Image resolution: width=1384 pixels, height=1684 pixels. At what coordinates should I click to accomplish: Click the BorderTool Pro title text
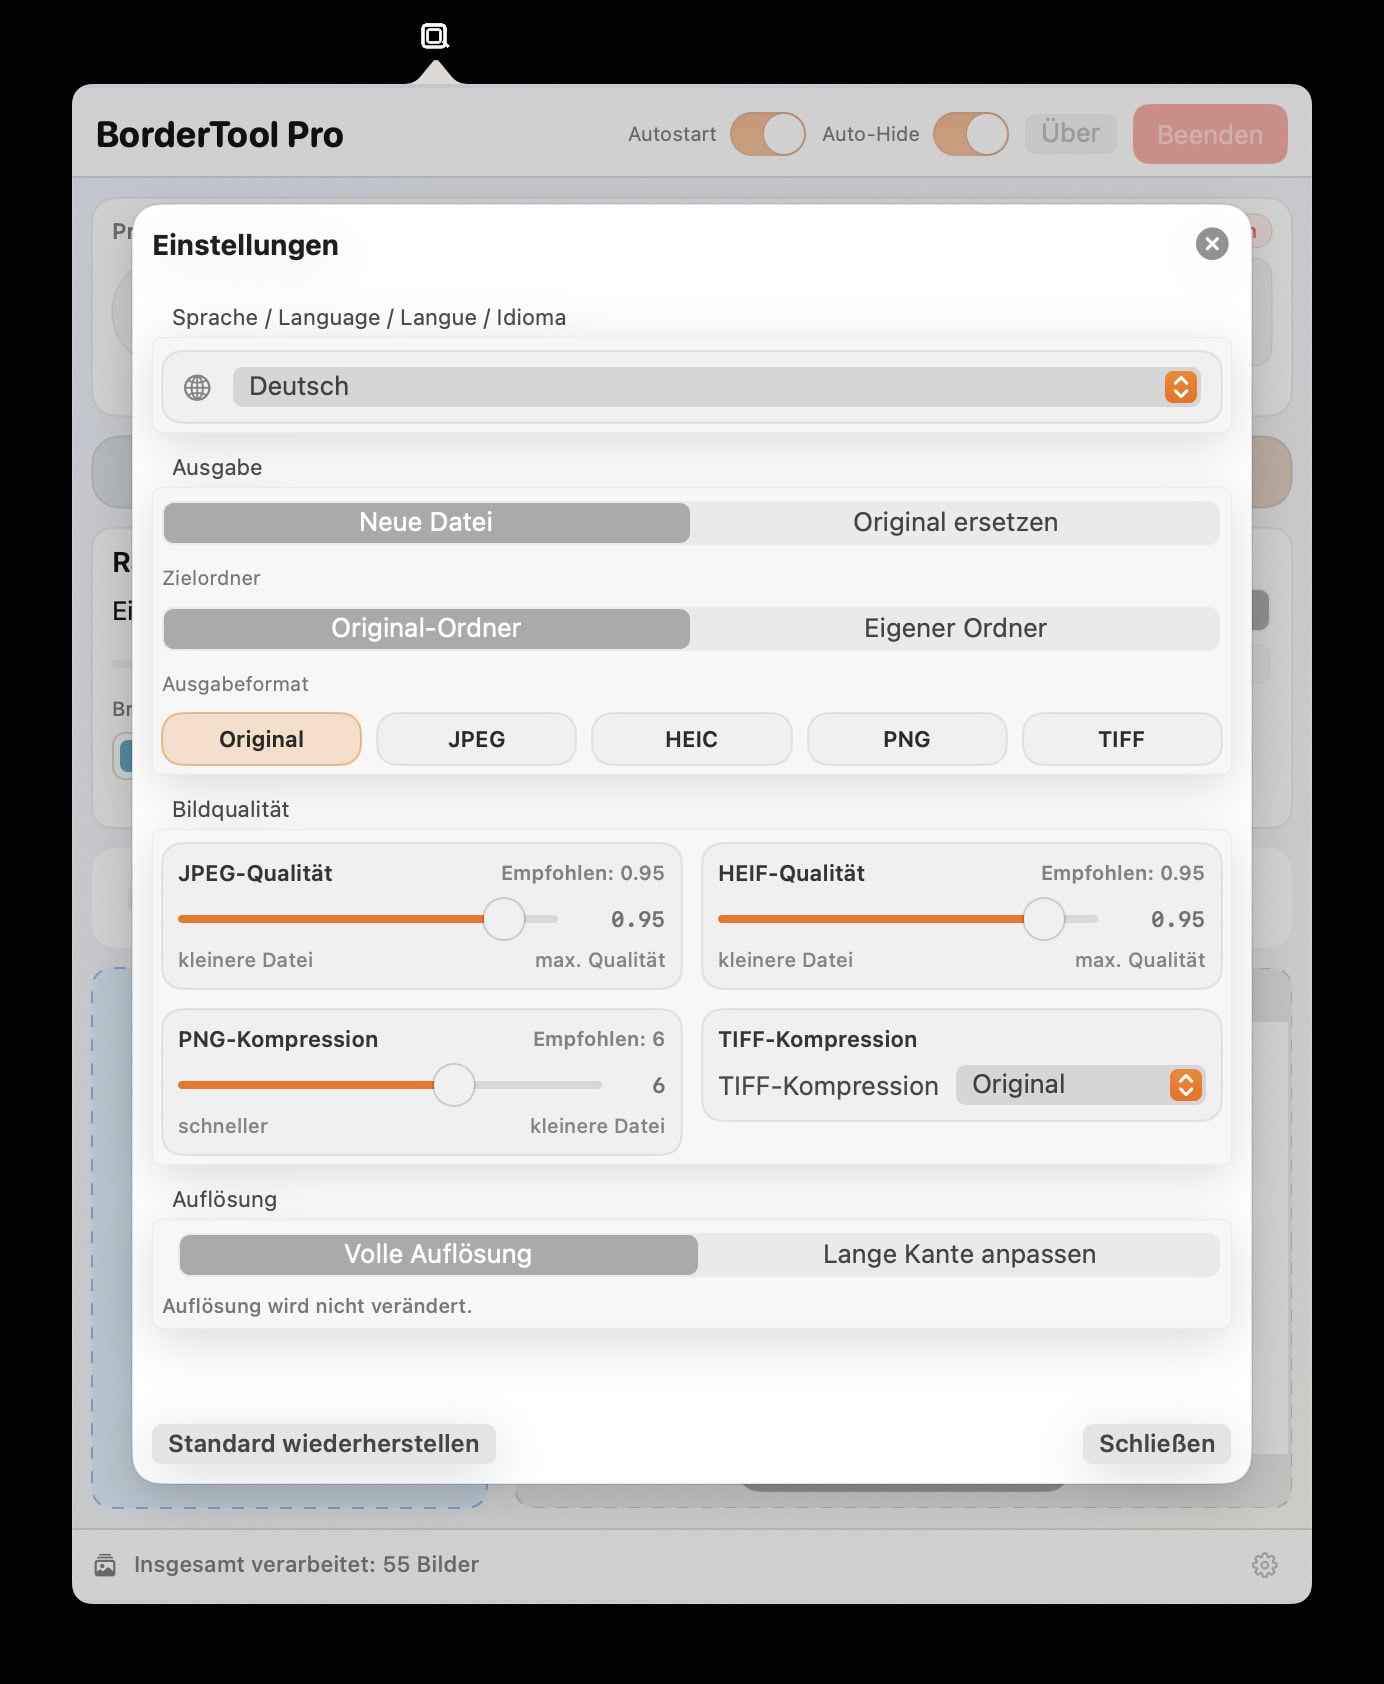220,134
